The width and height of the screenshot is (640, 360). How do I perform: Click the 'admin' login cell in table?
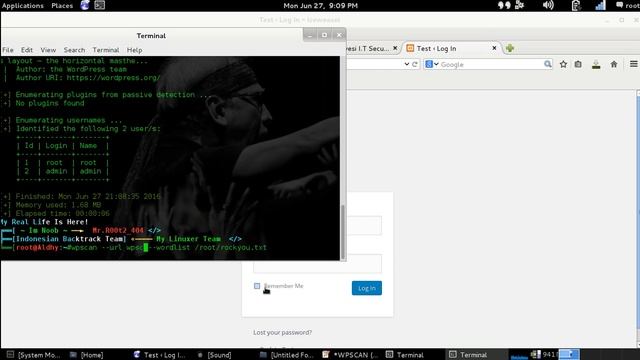point(56,171)
